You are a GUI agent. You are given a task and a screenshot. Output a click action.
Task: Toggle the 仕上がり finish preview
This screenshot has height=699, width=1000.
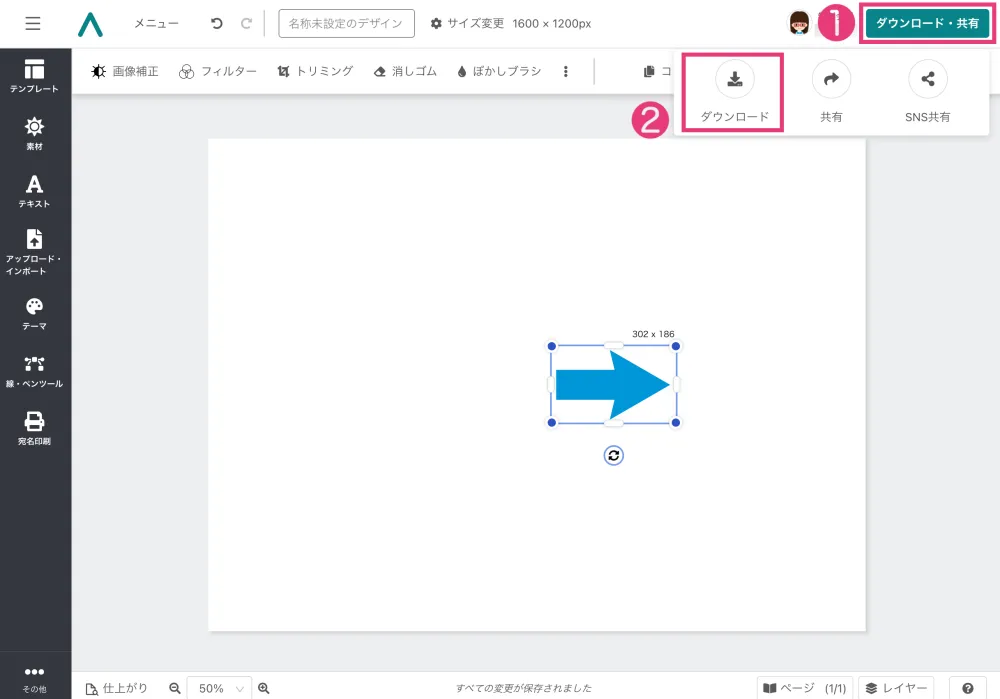tap(117, 688)
